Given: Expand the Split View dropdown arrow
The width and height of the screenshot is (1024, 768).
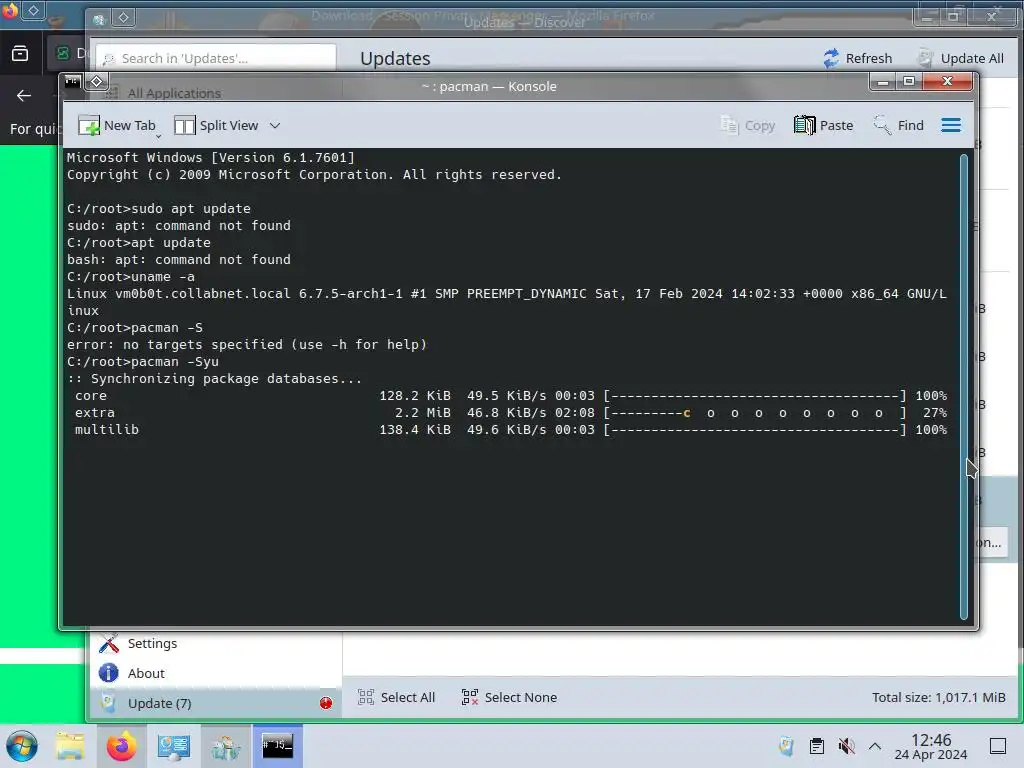Looking at the screenshot, I should pos(275,125).
